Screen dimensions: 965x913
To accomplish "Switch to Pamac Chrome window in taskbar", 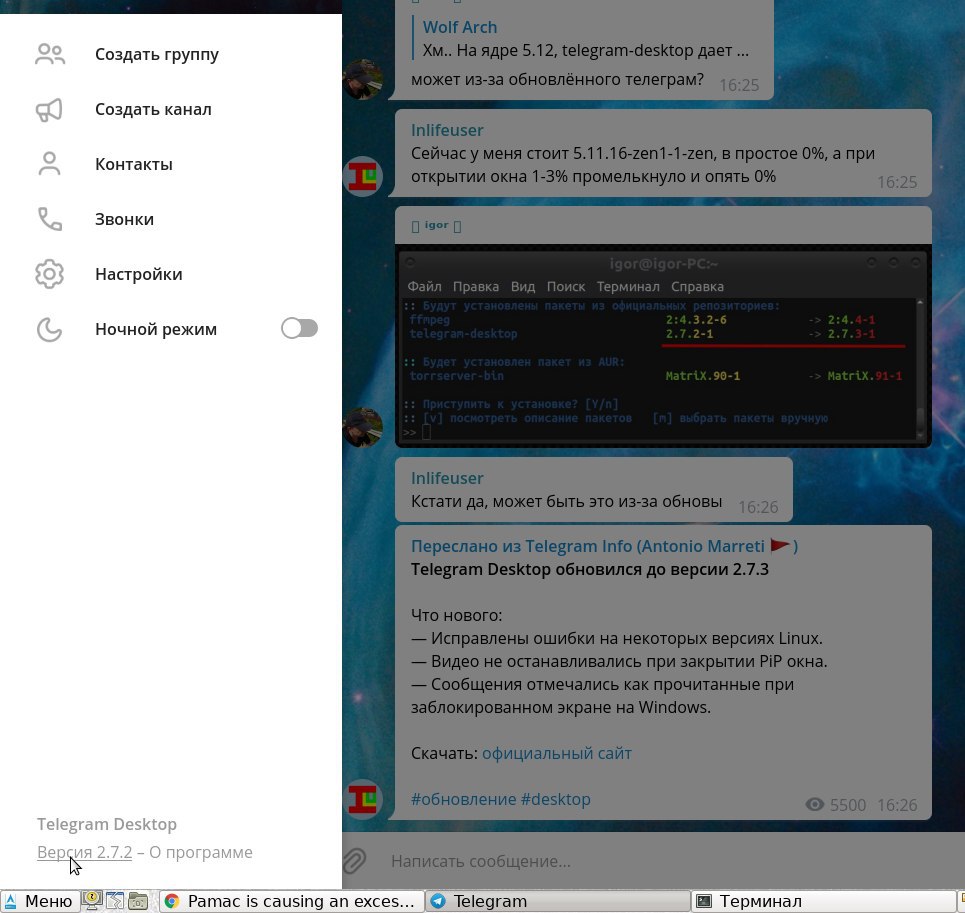I will [292, 901].
